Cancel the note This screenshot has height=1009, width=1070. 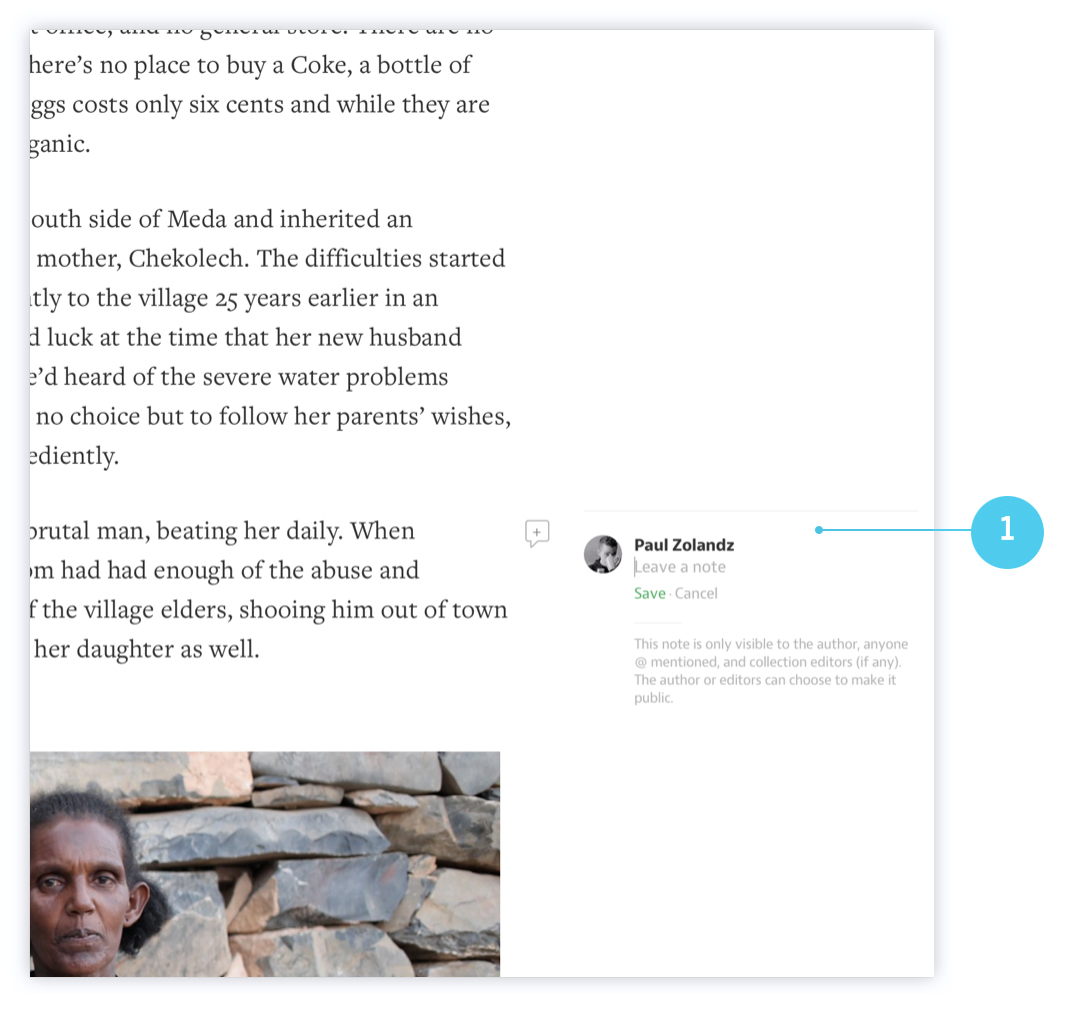(696, 593)
